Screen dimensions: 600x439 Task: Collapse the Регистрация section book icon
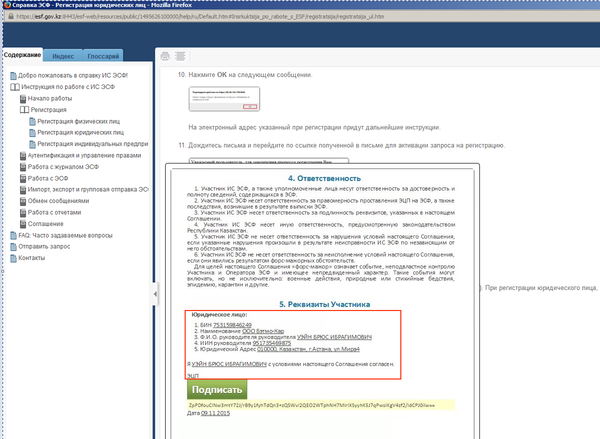tap(23, 110)
